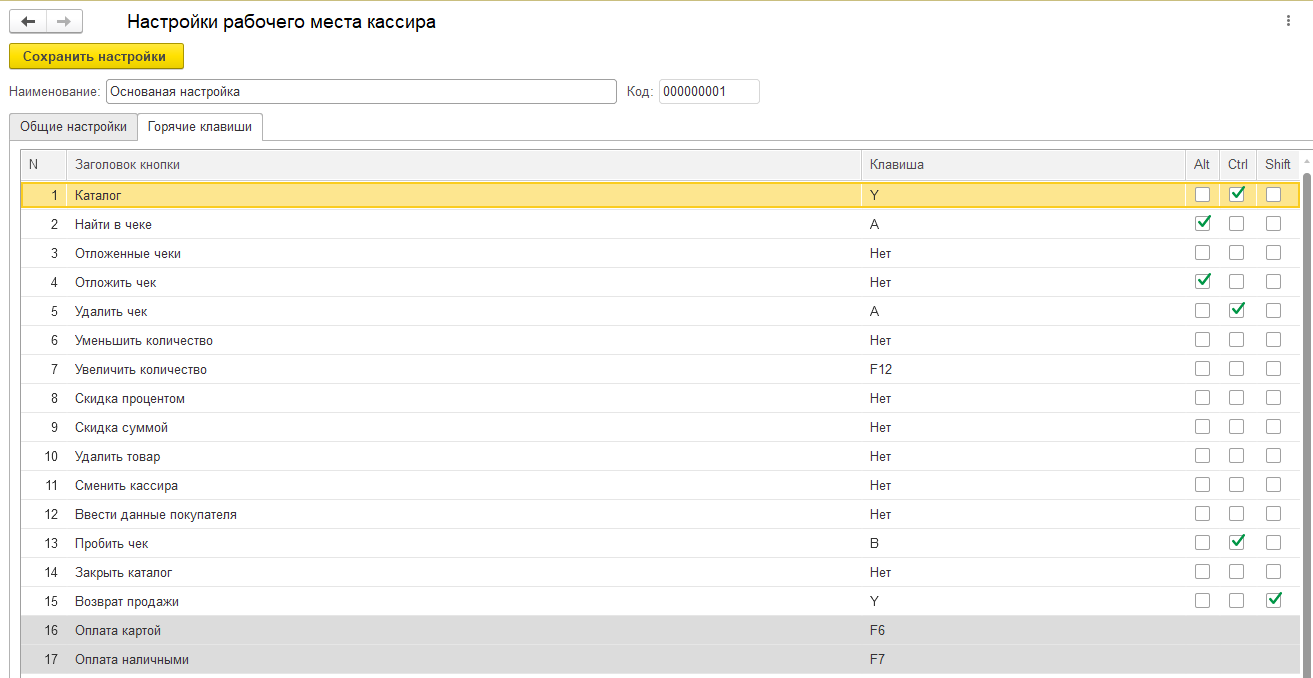Click the Клавиша column header
This screenshot has height=678, width=1313.
[896, 165]
